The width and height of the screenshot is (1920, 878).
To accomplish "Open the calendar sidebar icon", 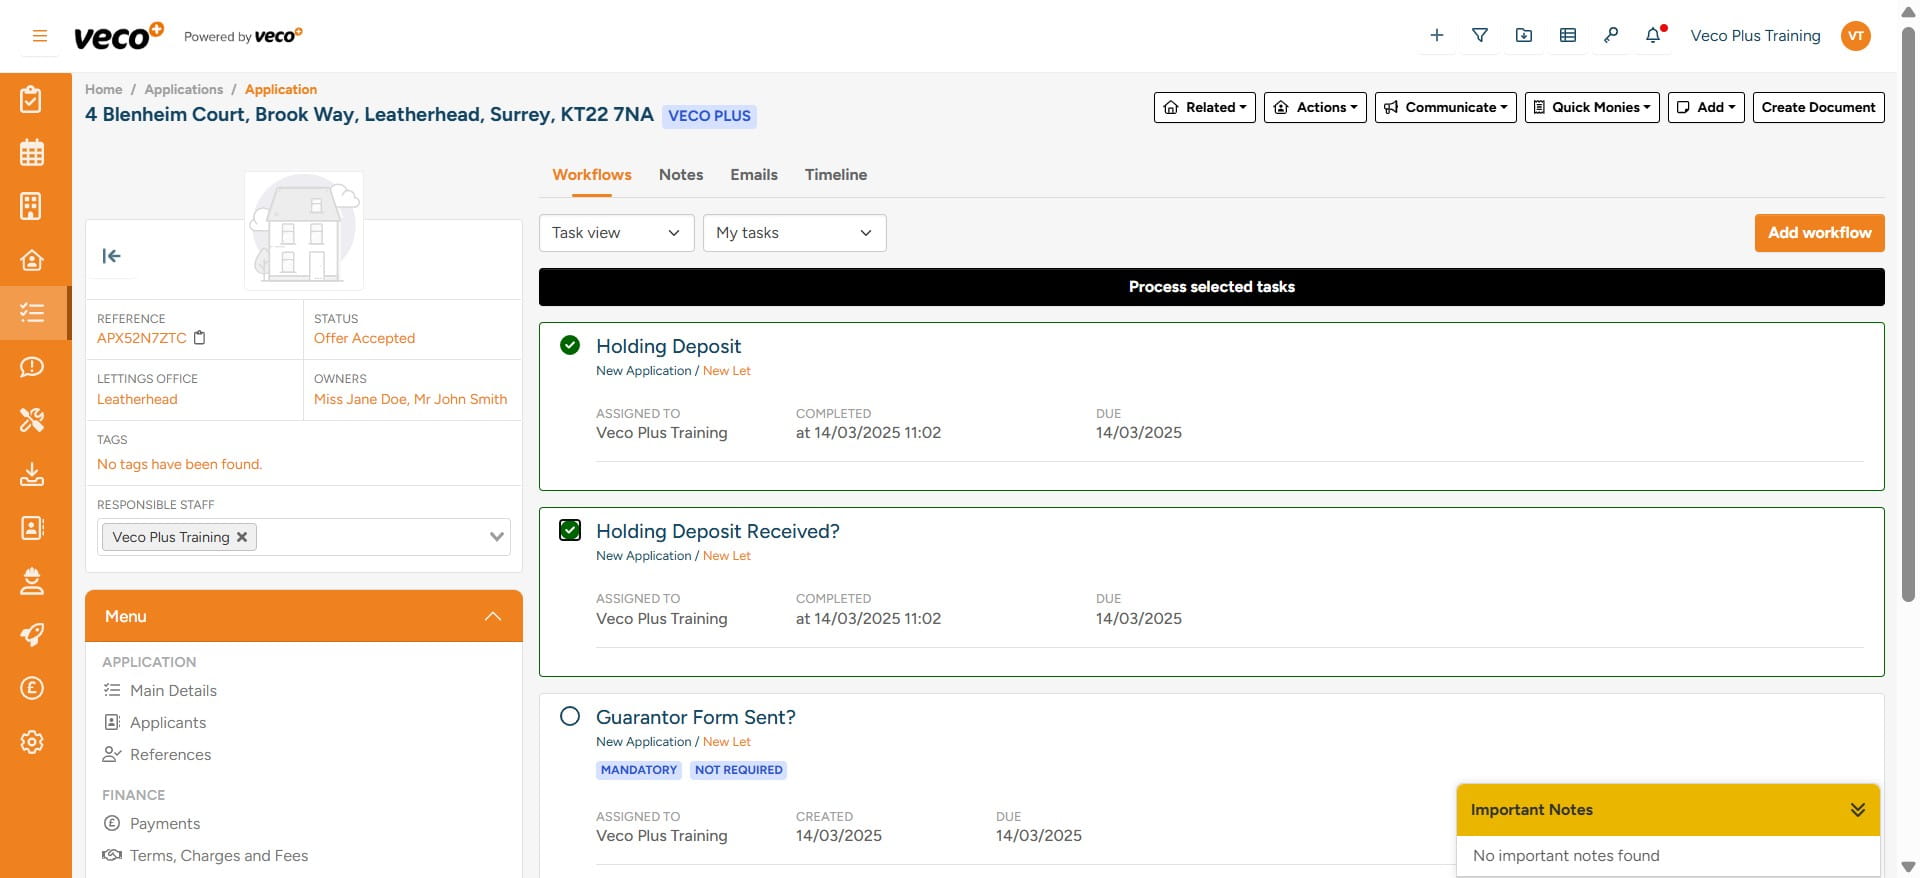I will [x=32, y=153].
